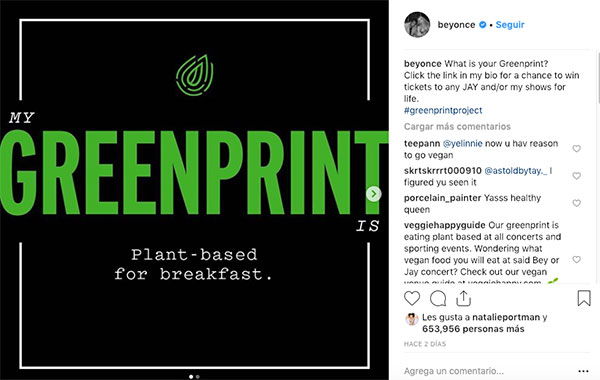Screen dimensions: 600x380
Task: Like teepann's comment
Action: (577, 148)
